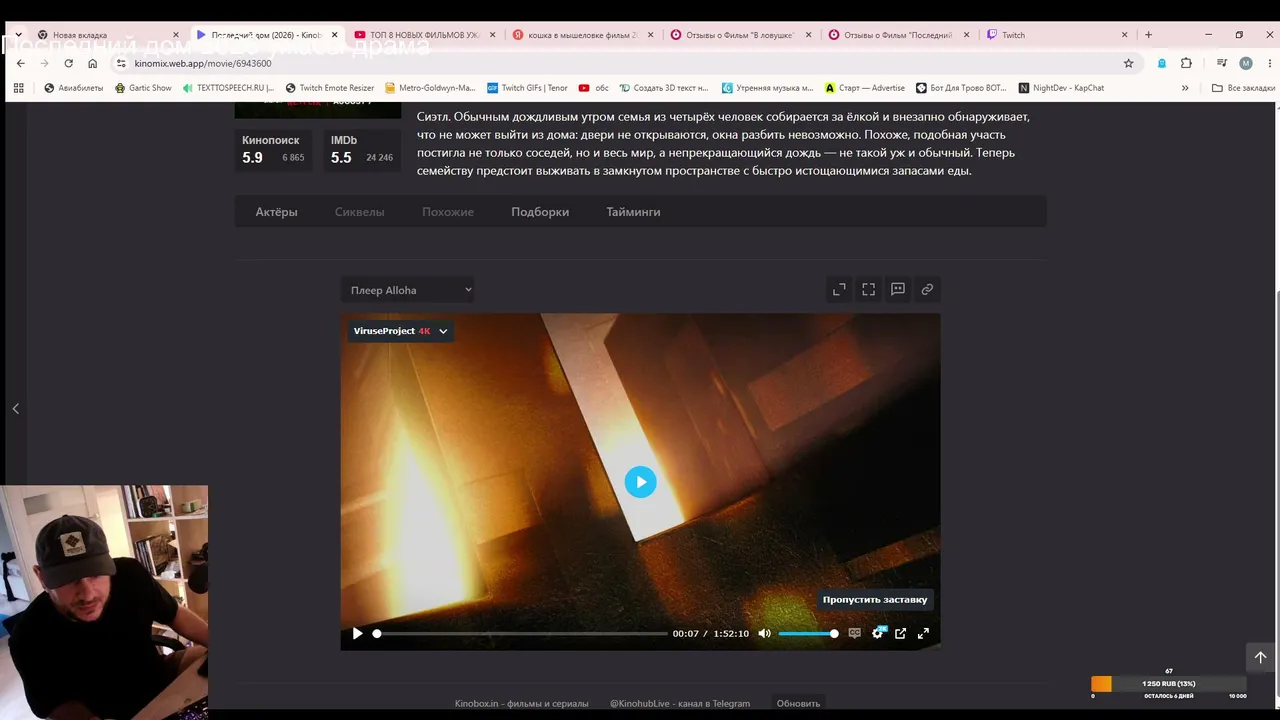This screenshot has height=720, width=1280.
Task: Open a new browser tab with plus
Action: coord(1148,35)
